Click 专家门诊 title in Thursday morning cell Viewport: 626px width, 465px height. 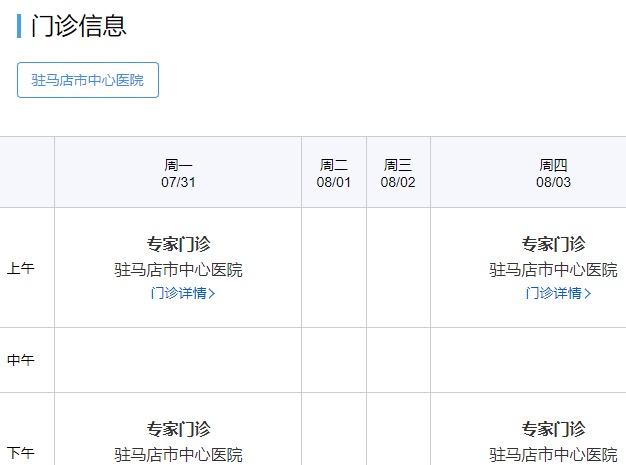553,244
